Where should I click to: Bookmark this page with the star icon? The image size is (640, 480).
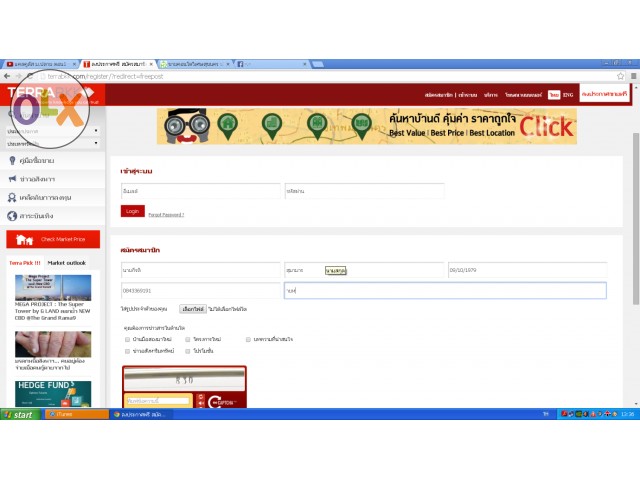620,76
